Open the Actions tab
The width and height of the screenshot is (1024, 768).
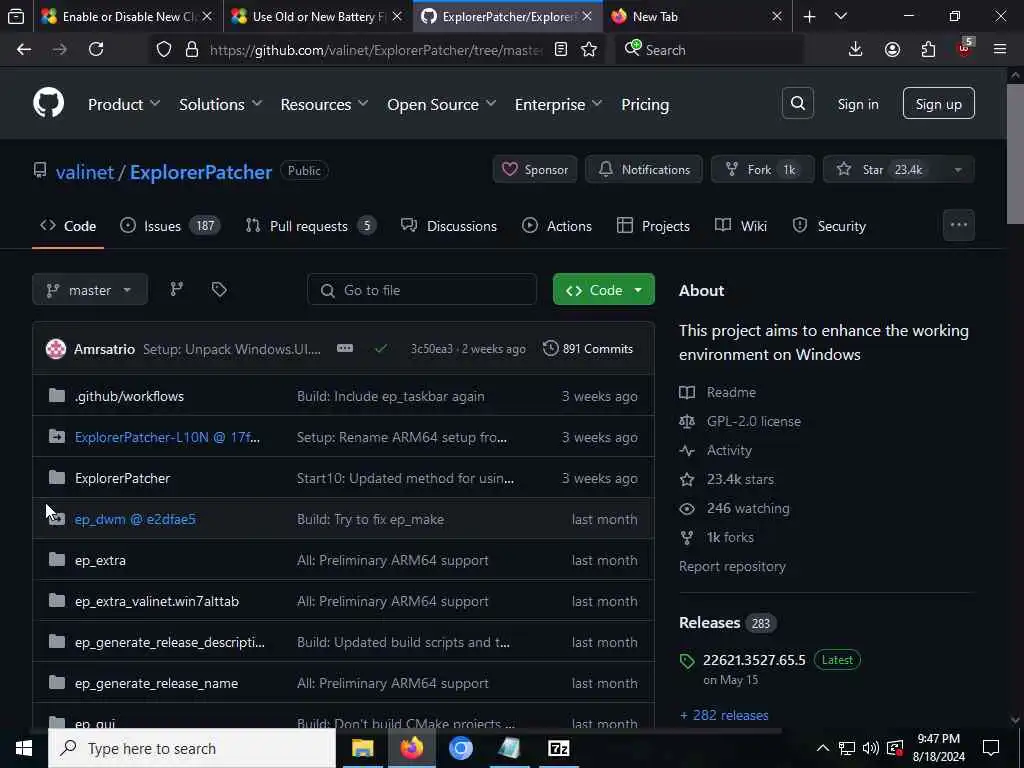(557, 226)
